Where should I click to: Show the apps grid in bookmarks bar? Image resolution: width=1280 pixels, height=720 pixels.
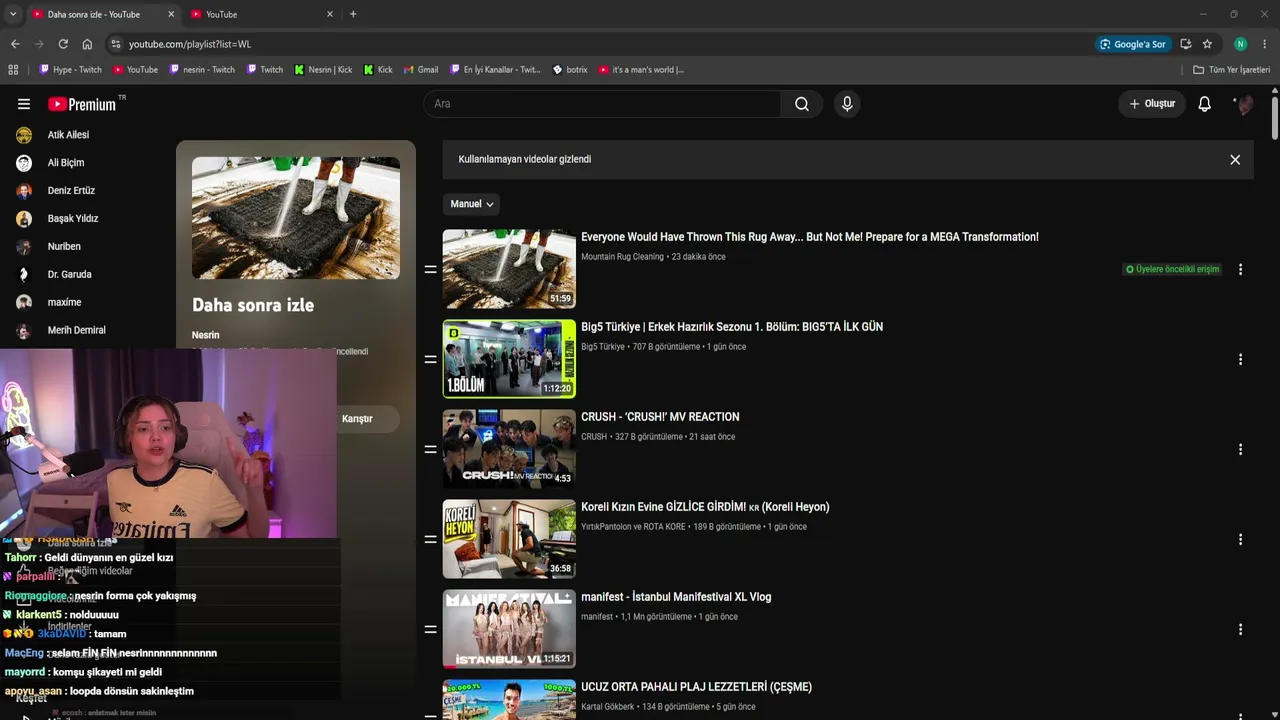point(13,70)
